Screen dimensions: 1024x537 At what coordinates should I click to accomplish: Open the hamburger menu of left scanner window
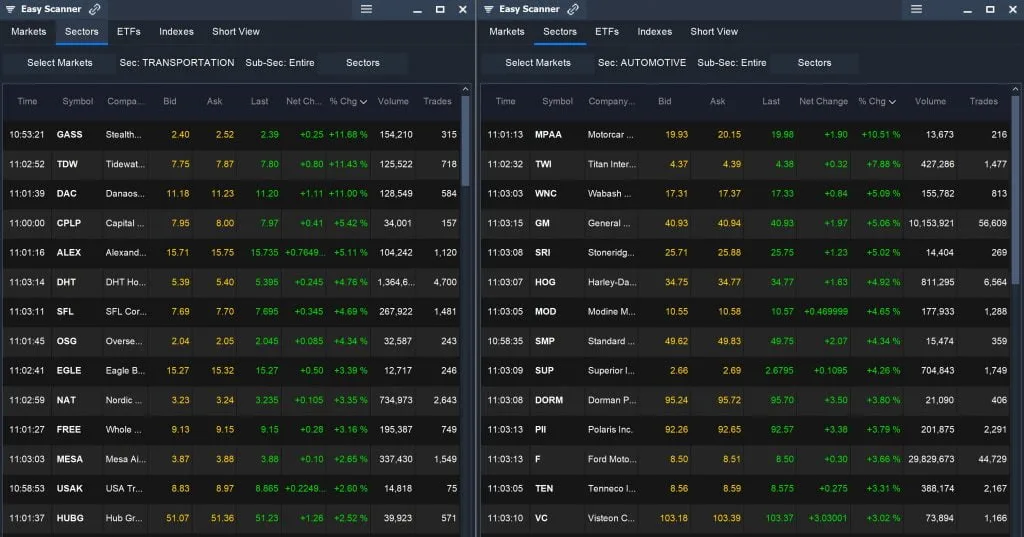click(x=366, y=9)
